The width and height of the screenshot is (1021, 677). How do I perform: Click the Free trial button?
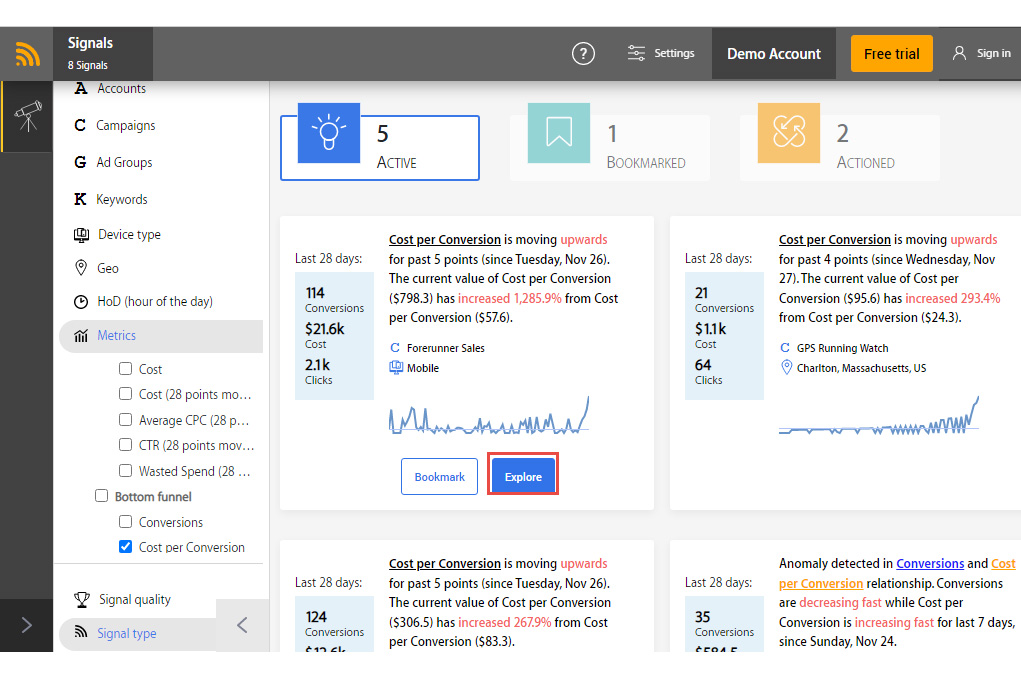(x=891, y=53)
